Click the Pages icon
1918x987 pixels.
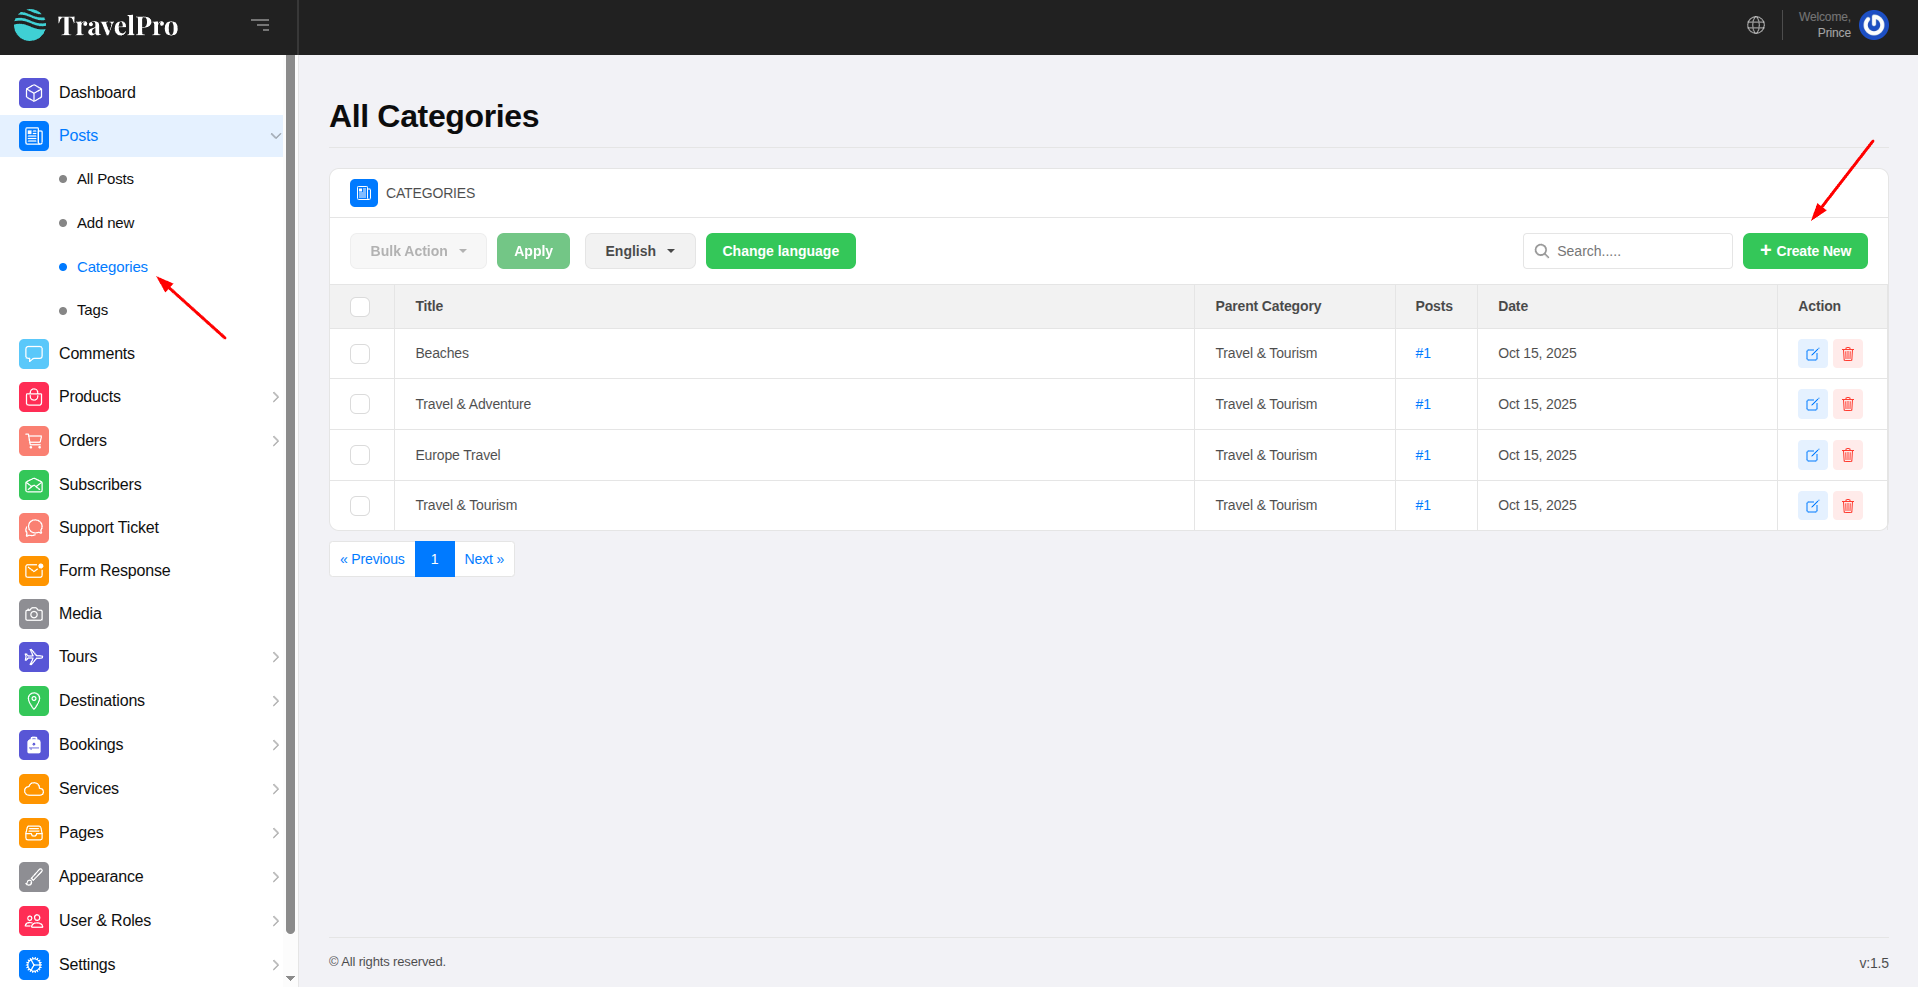[34, 833]
